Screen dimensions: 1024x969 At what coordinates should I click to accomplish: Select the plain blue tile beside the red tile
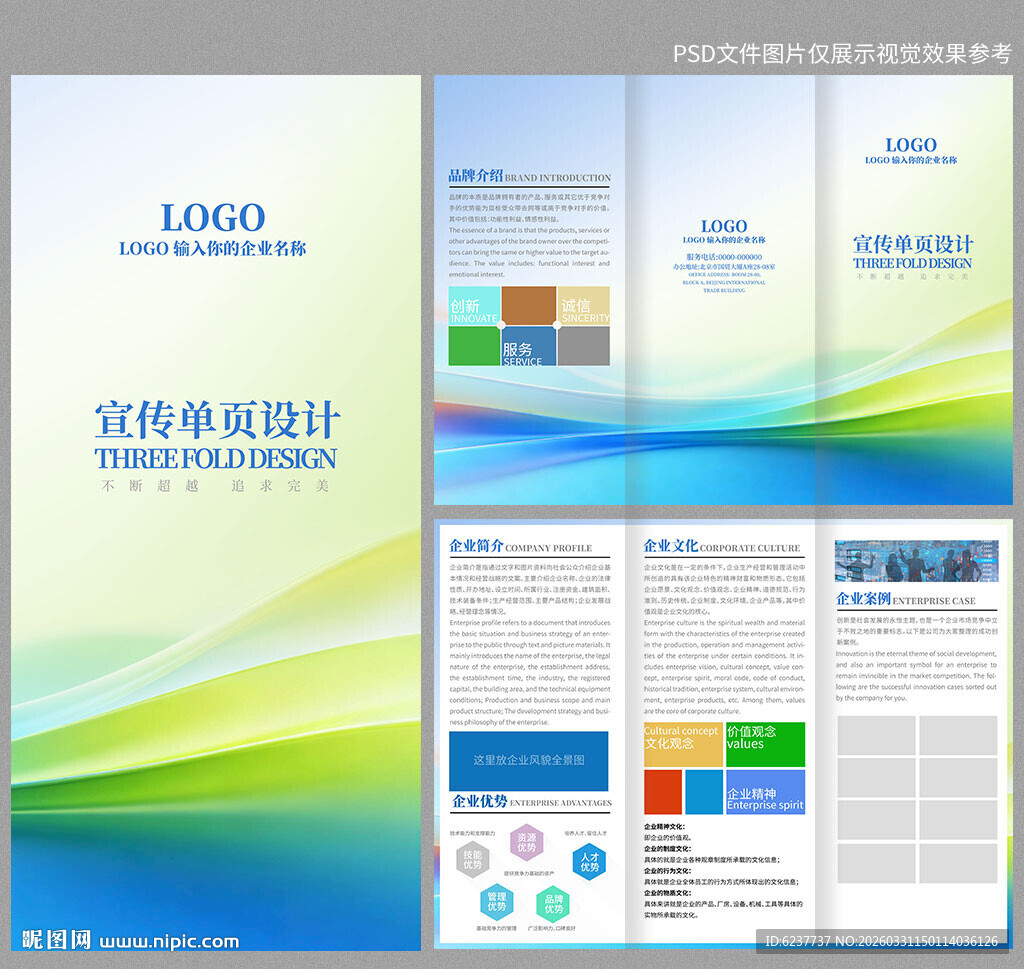point(704,792)
